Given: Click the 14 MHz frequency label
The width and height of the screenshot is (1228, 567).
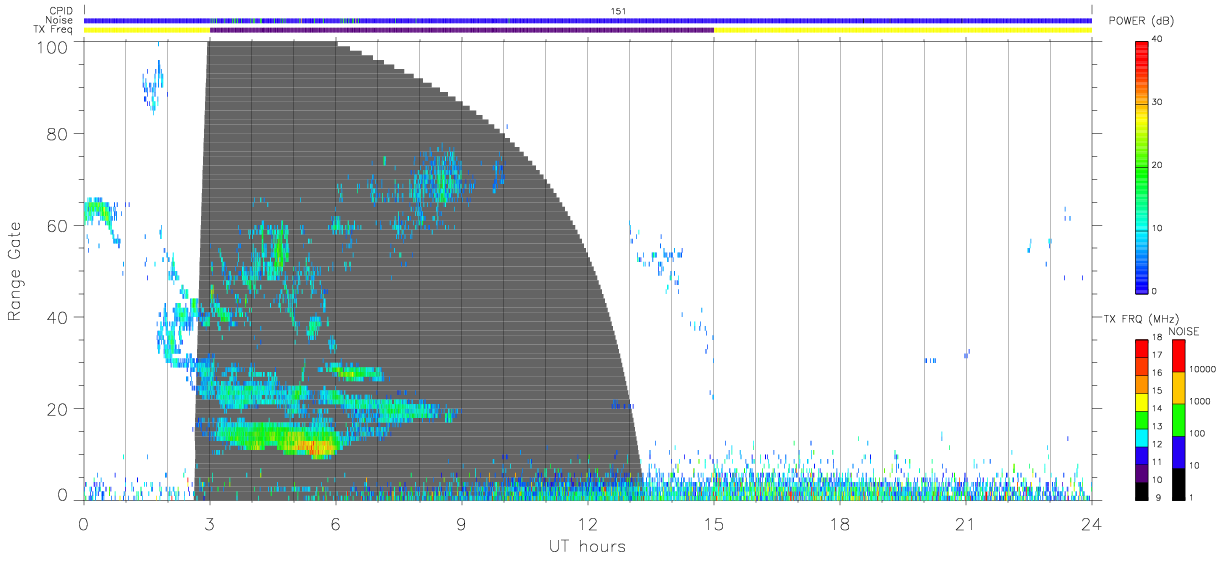Looking at the screenshot, I should [1156, 408].
